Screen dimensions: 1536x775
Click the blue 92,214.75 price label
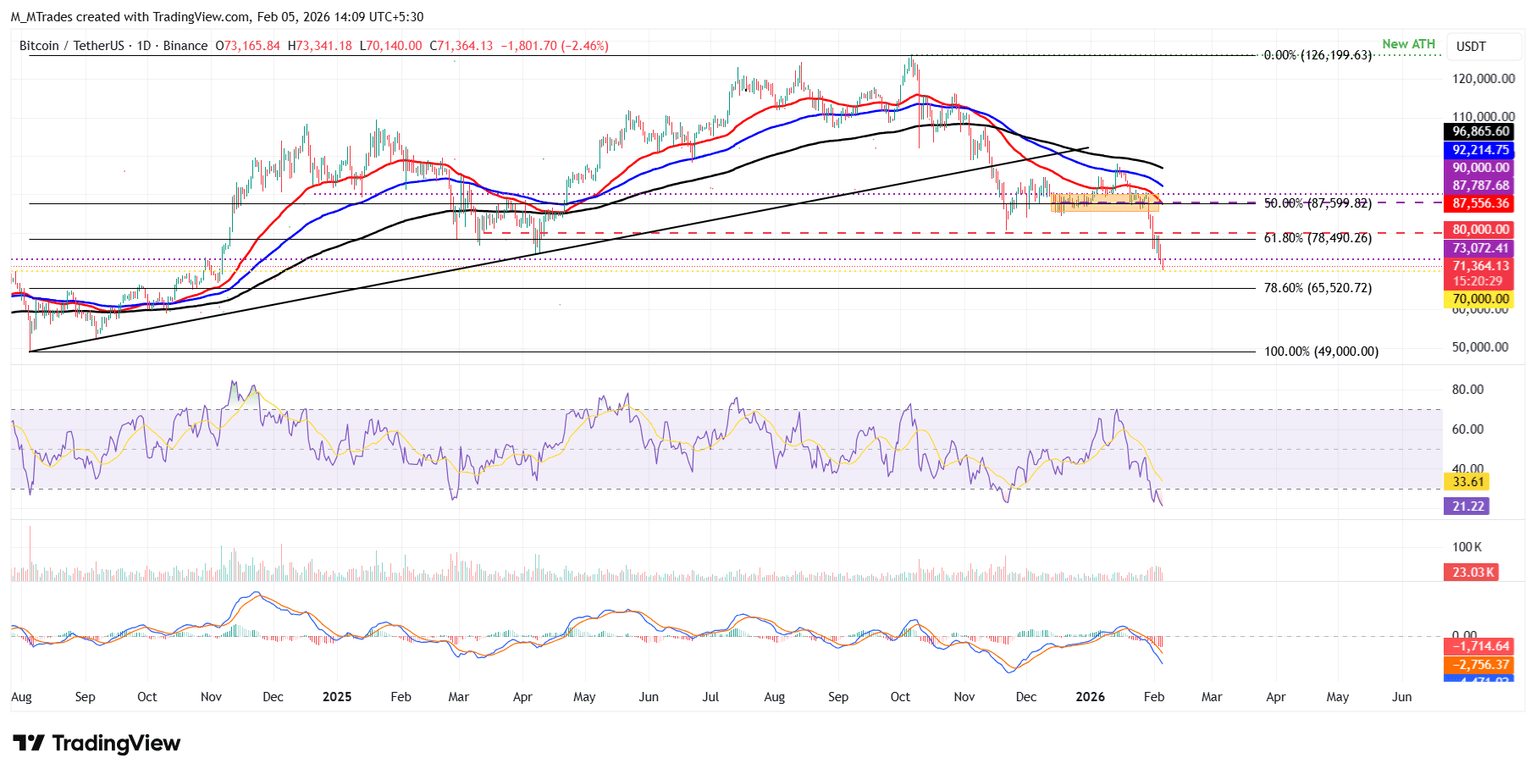click(1478, 150)
